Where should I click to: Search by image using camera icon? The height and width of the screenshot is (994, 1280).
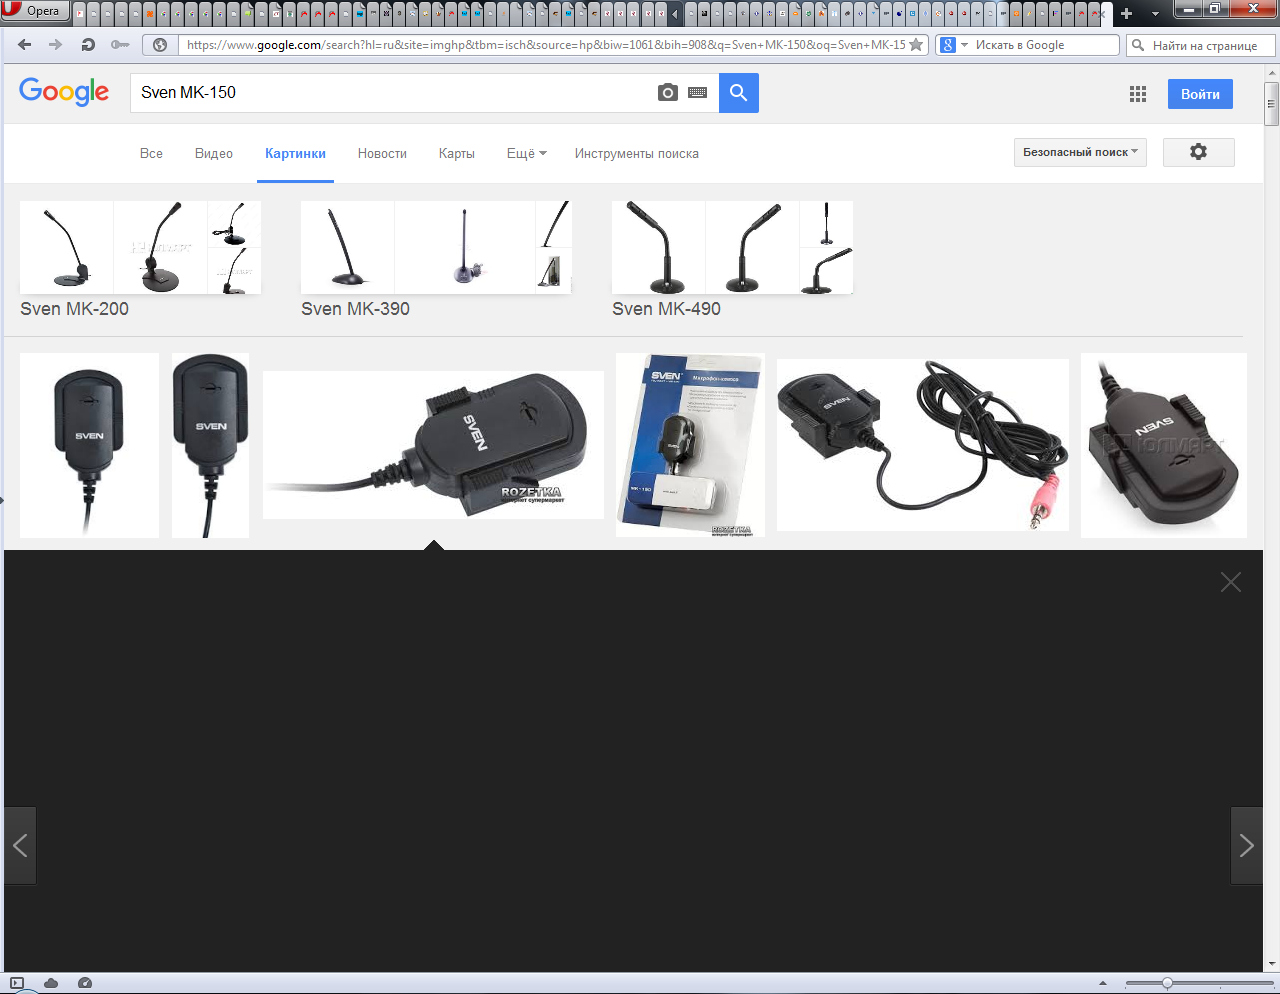[x=668, y=93]
